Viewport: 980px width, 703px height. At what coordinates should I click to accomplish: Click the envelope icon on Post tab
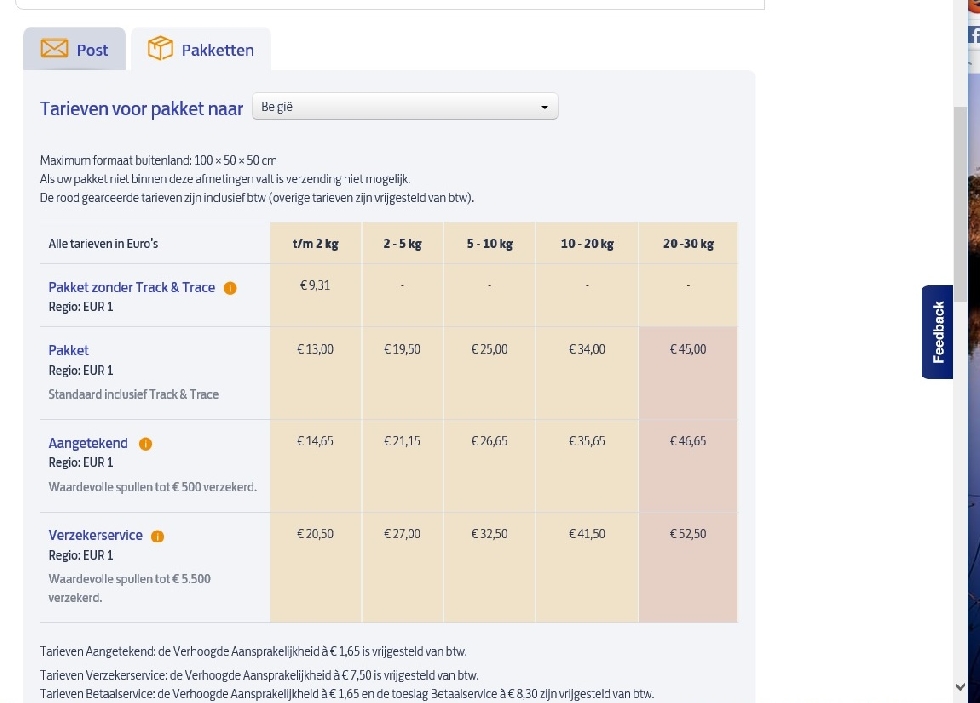pos(54,48)
